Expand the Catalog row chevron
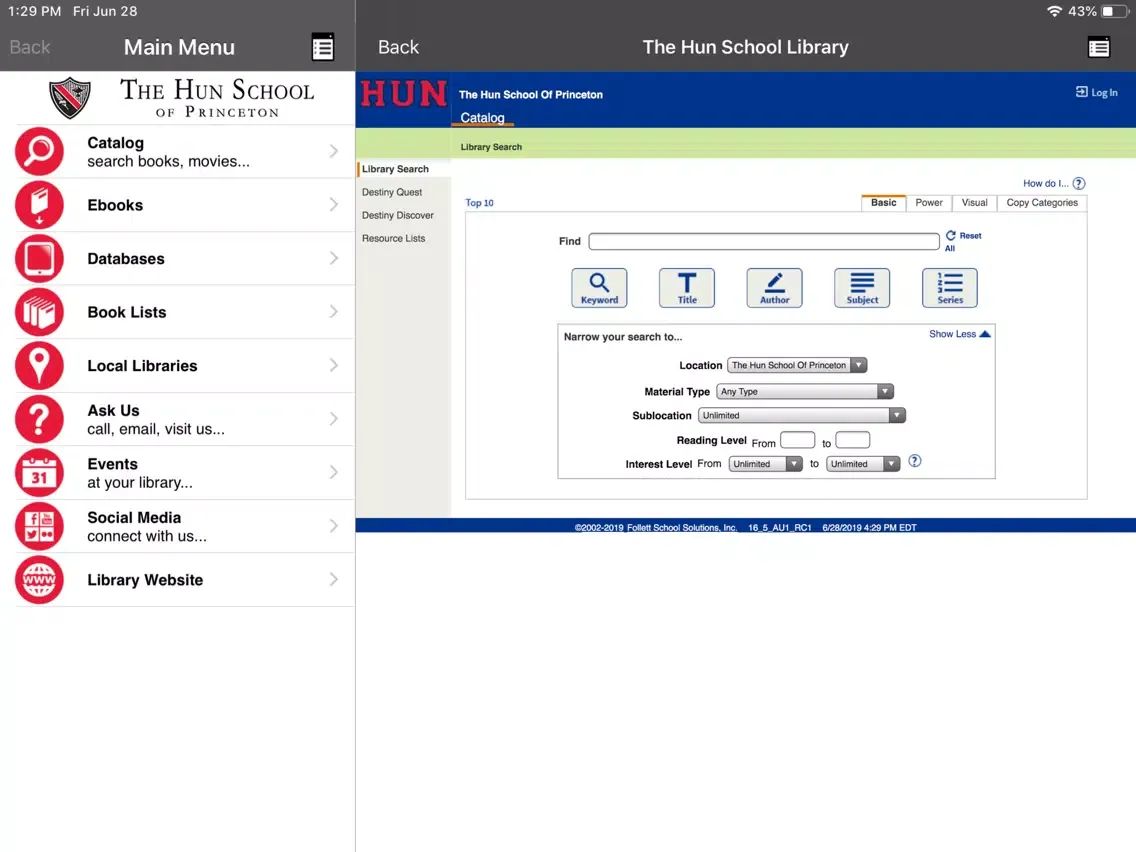 [x=333, y=151]
